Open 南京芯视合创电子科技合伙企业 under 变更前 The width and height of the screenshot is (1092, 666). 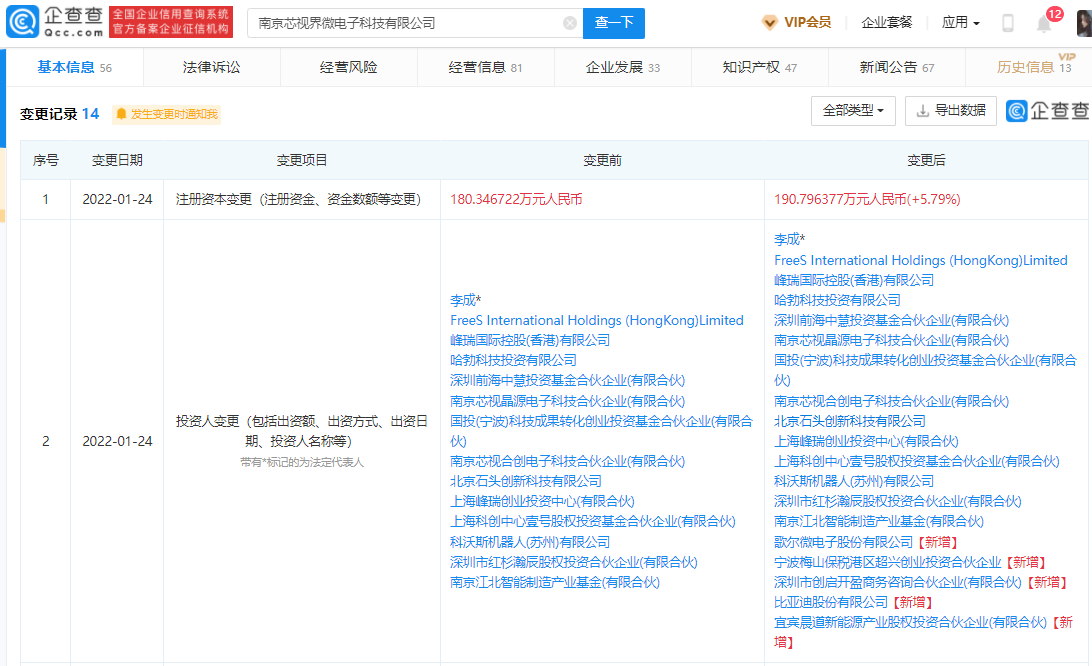[x=568, y=461]
